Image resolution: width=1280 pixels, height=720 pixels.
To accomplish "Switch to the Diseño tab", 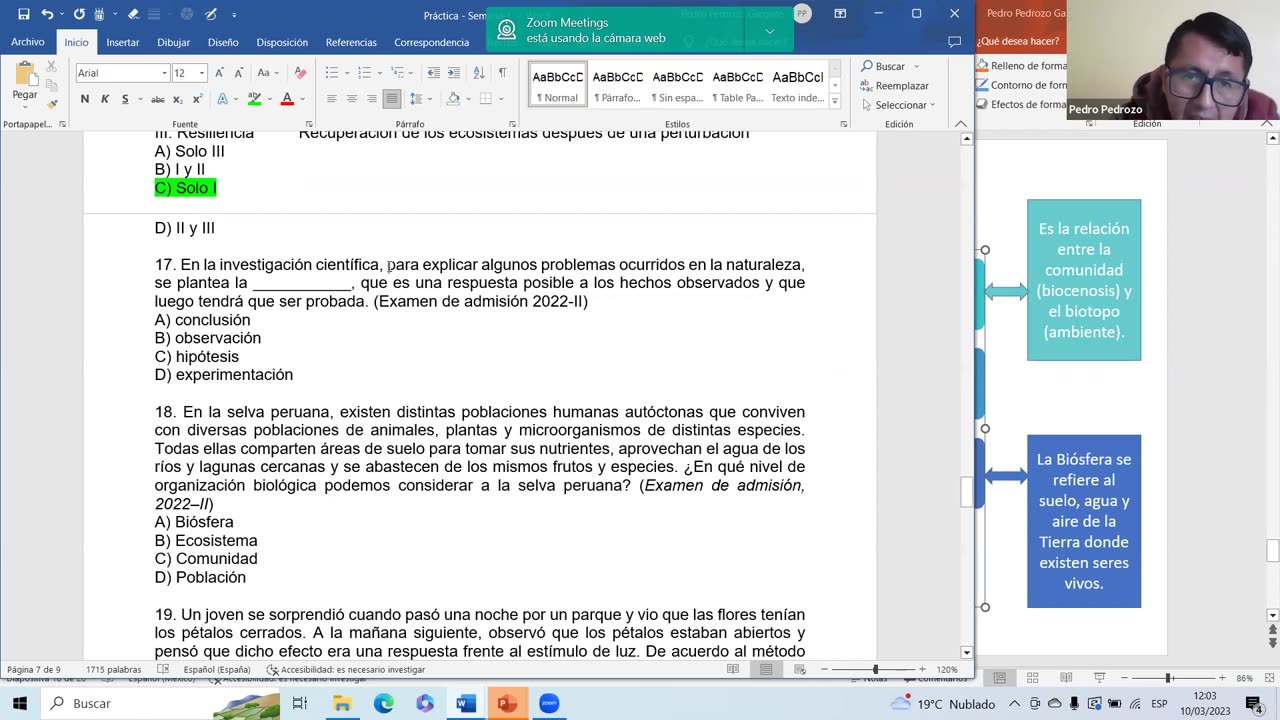I will (223, 42).
